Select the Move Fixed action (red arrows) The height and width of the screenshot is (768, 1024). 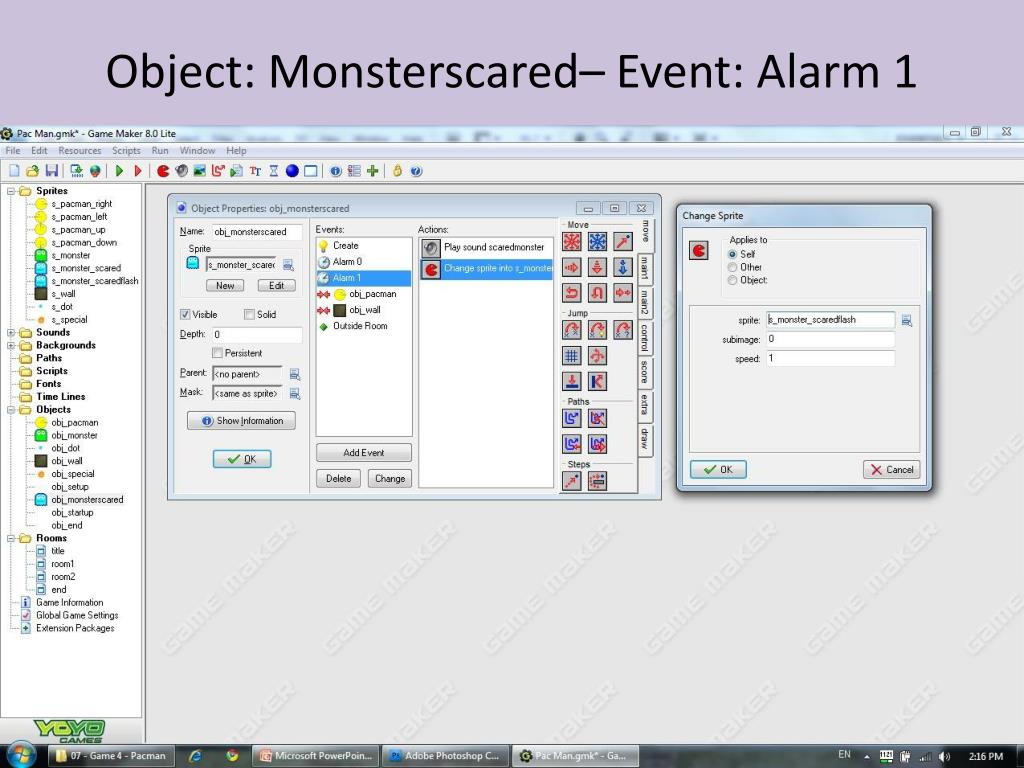click(x=572, y=242)
